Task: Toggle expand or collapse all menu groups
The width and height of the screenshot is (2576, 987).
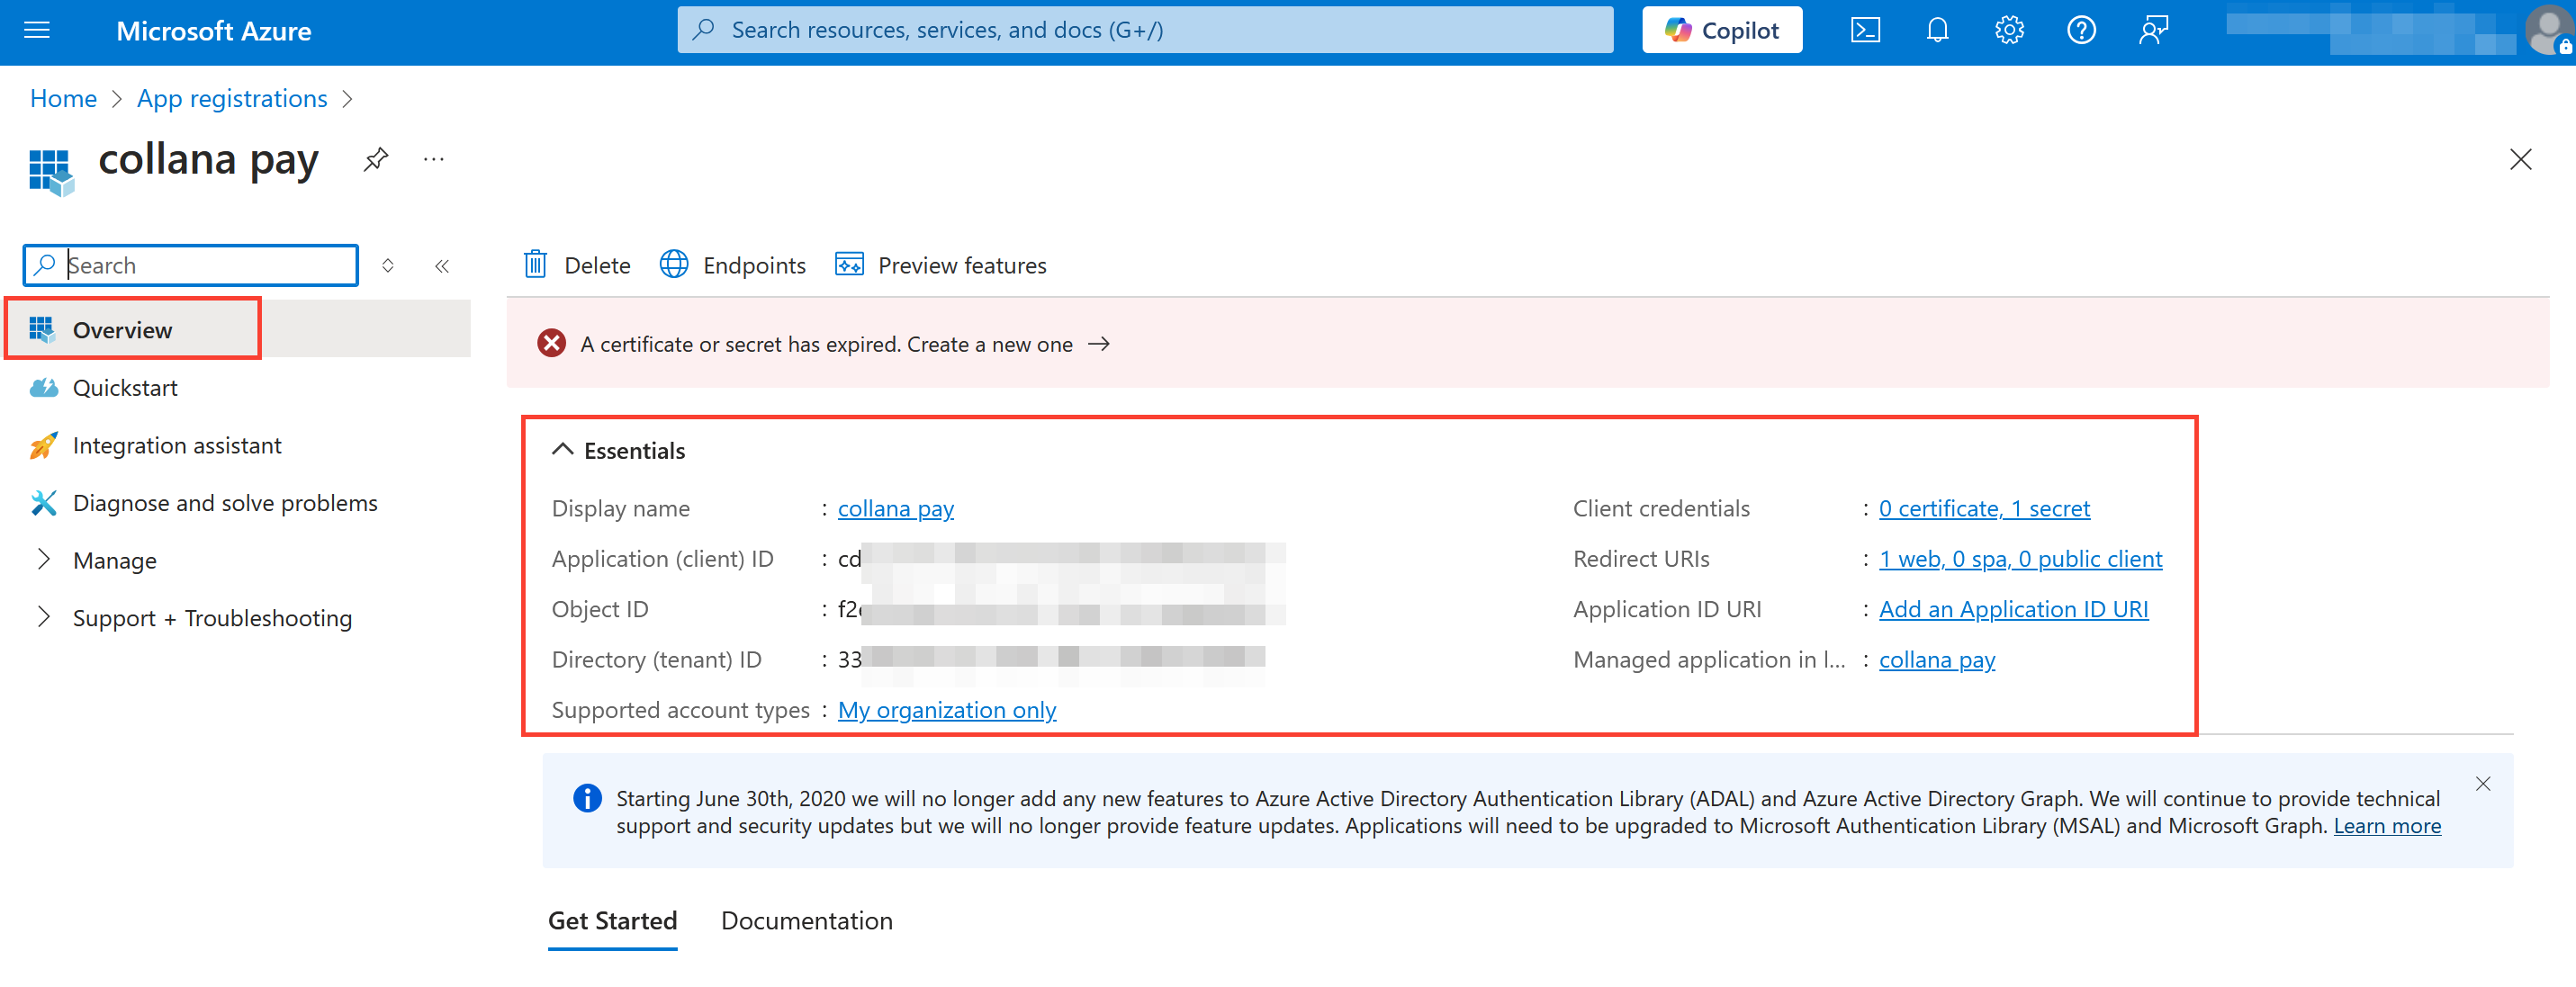Action: (x=388, y=265)
